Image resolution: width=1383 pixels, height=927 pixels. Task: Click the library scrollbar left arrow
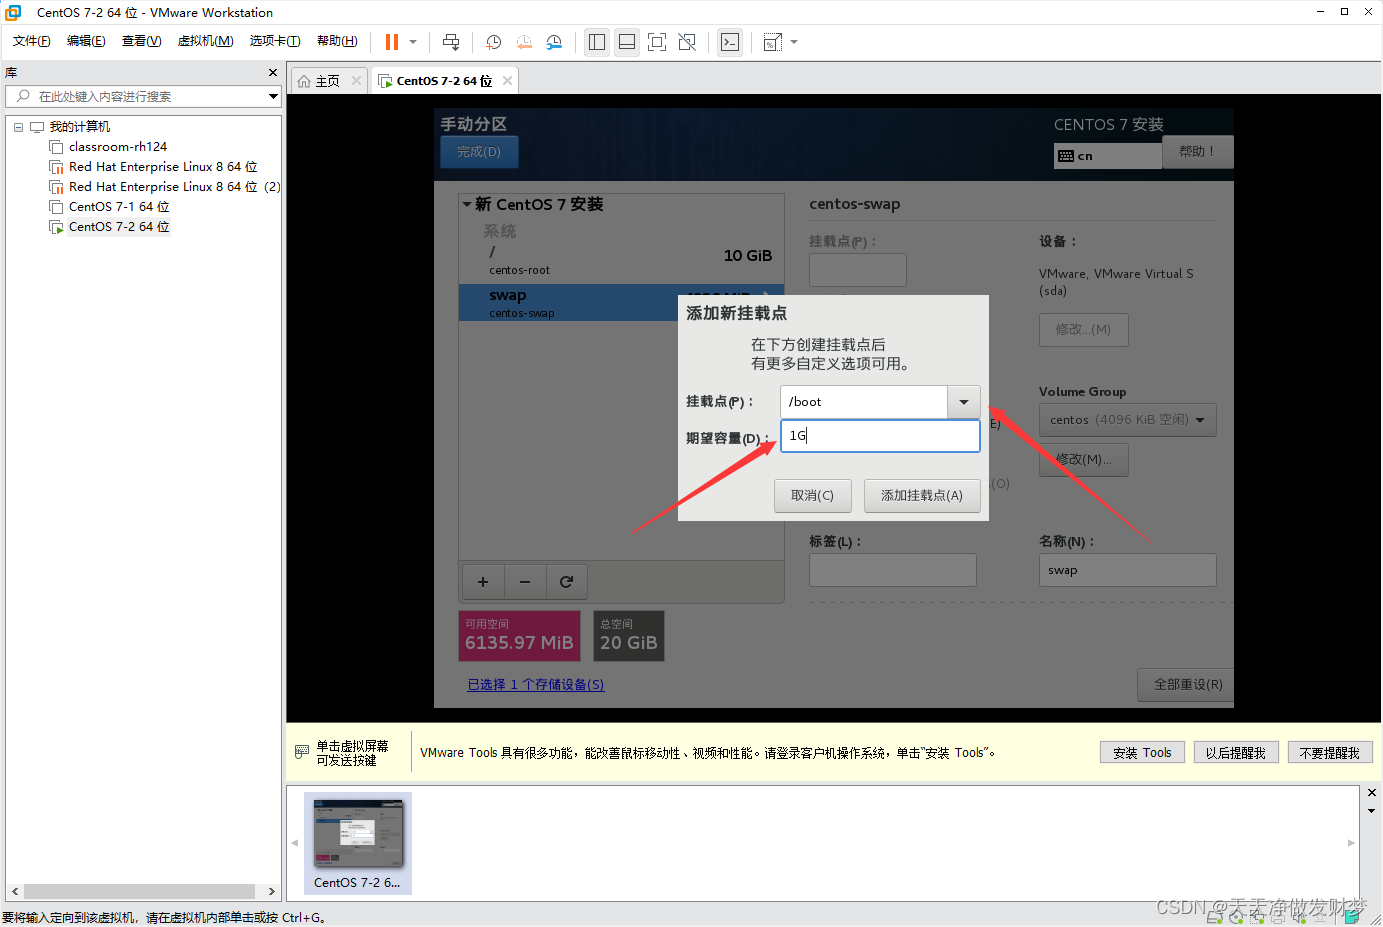(15, 891)
